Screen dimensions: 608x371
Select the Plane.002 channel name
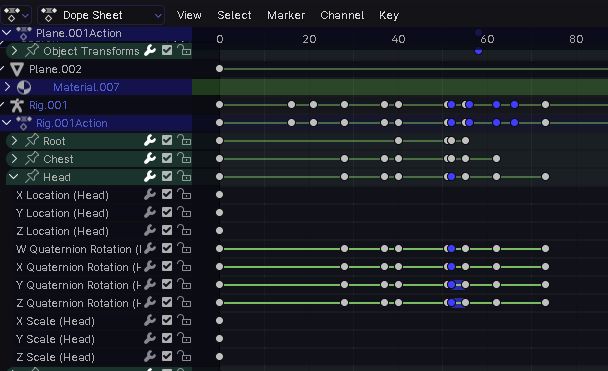pyautogui.click(x=55, y=69)
